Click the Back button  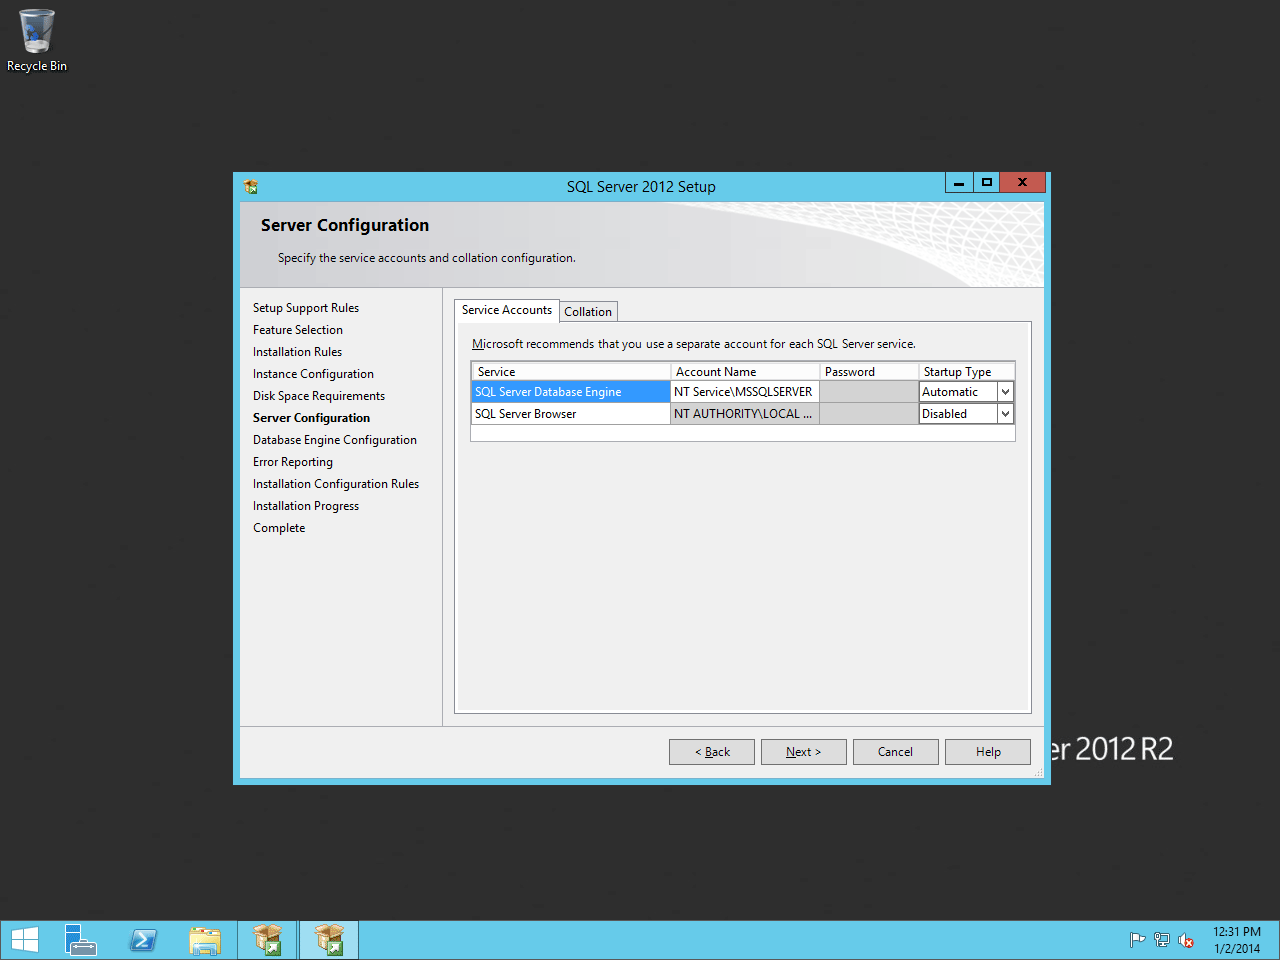pyautogui.click(x=712, y=752)
